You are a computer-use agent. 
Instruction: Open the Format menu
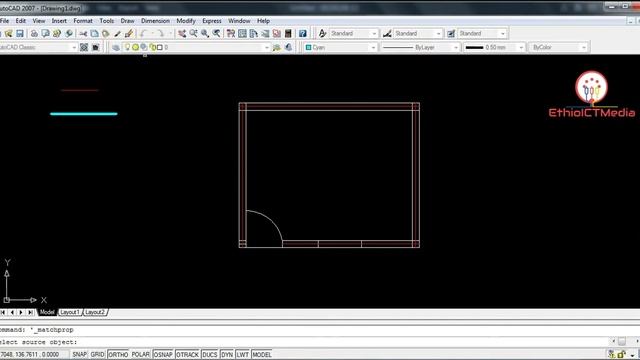(x=83, y=20)
